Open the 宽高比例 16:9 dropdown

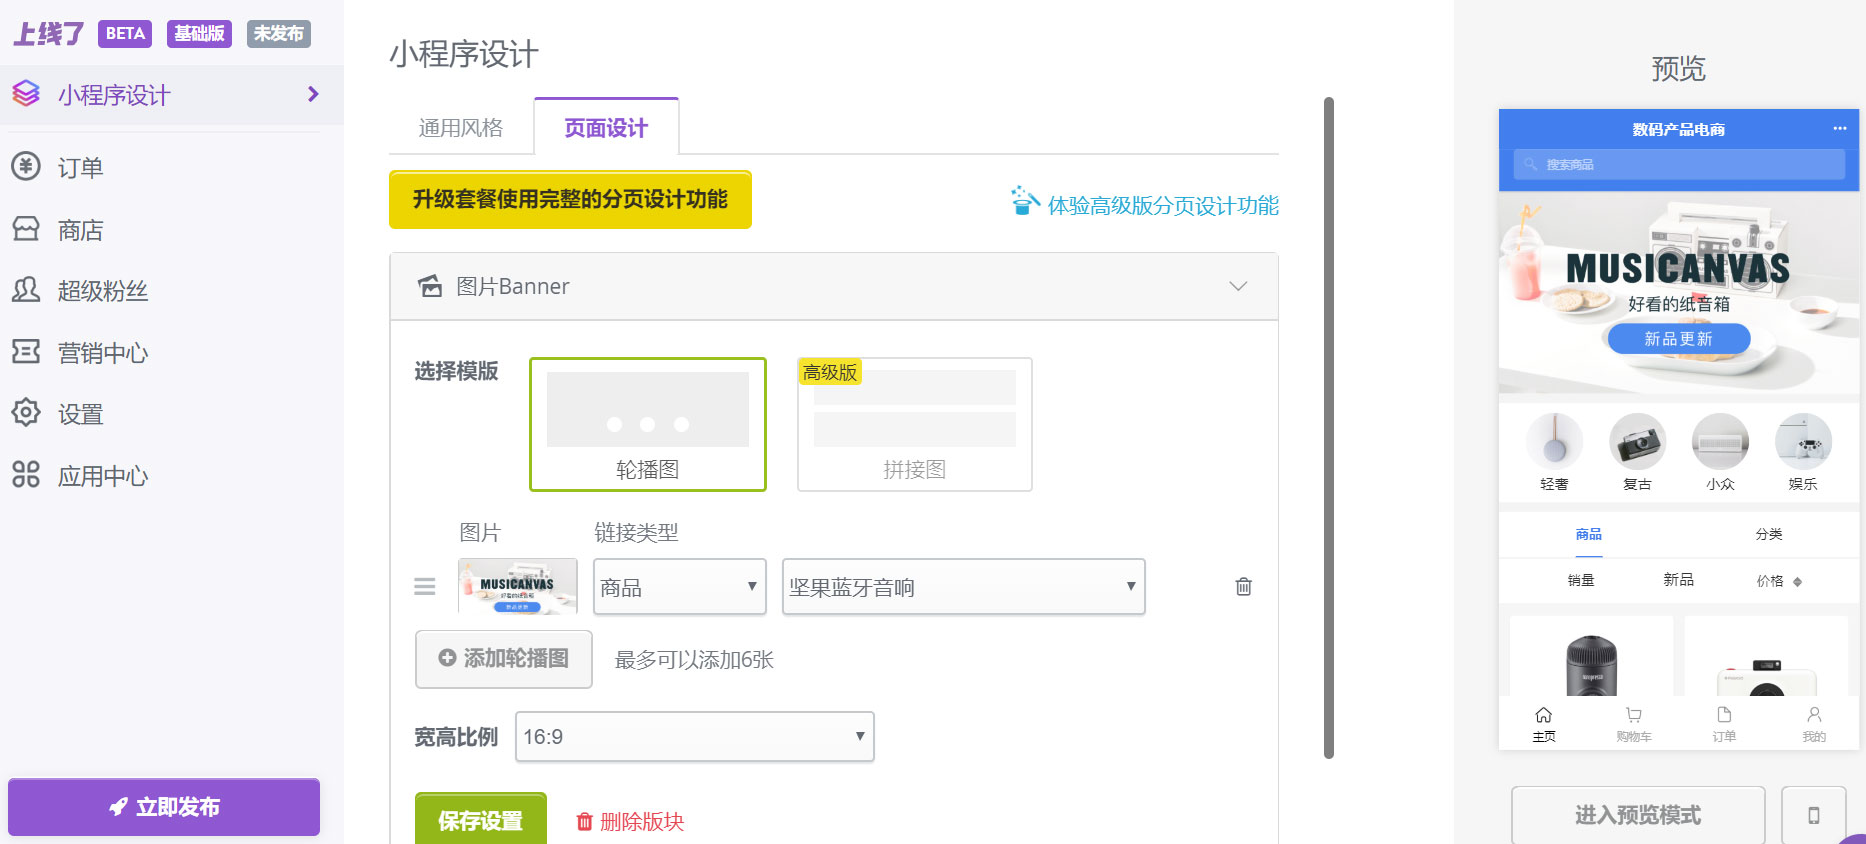point(695,736)
